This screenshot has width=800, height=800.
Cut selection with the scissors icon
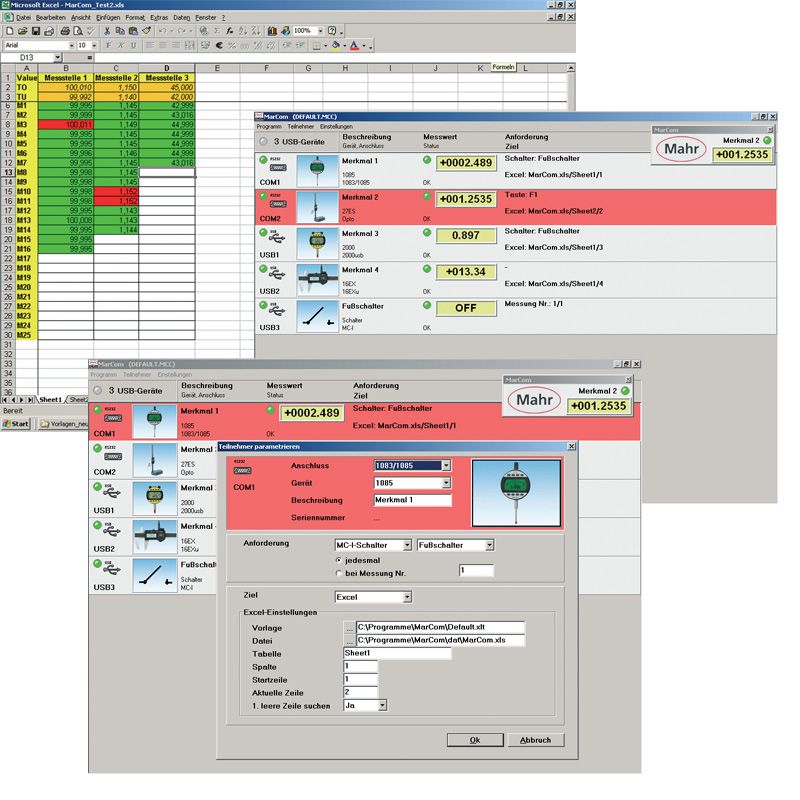tap(107, 31)
